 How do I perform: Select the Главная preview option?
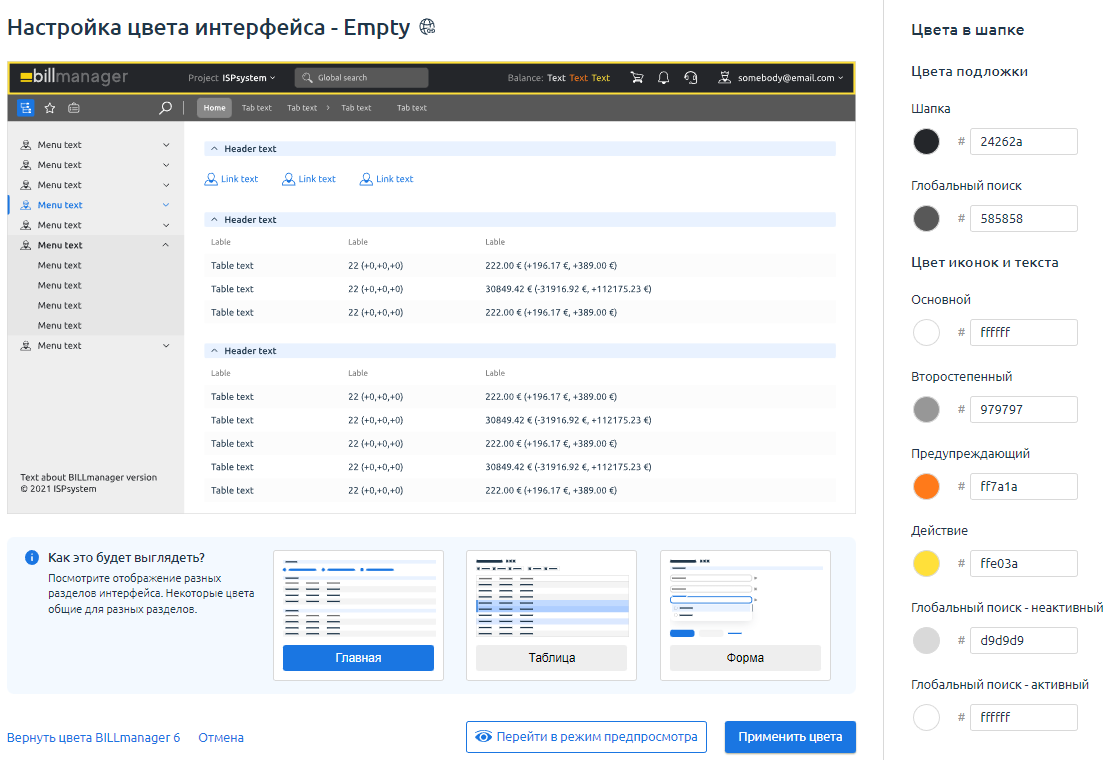[x=358, y=657]
